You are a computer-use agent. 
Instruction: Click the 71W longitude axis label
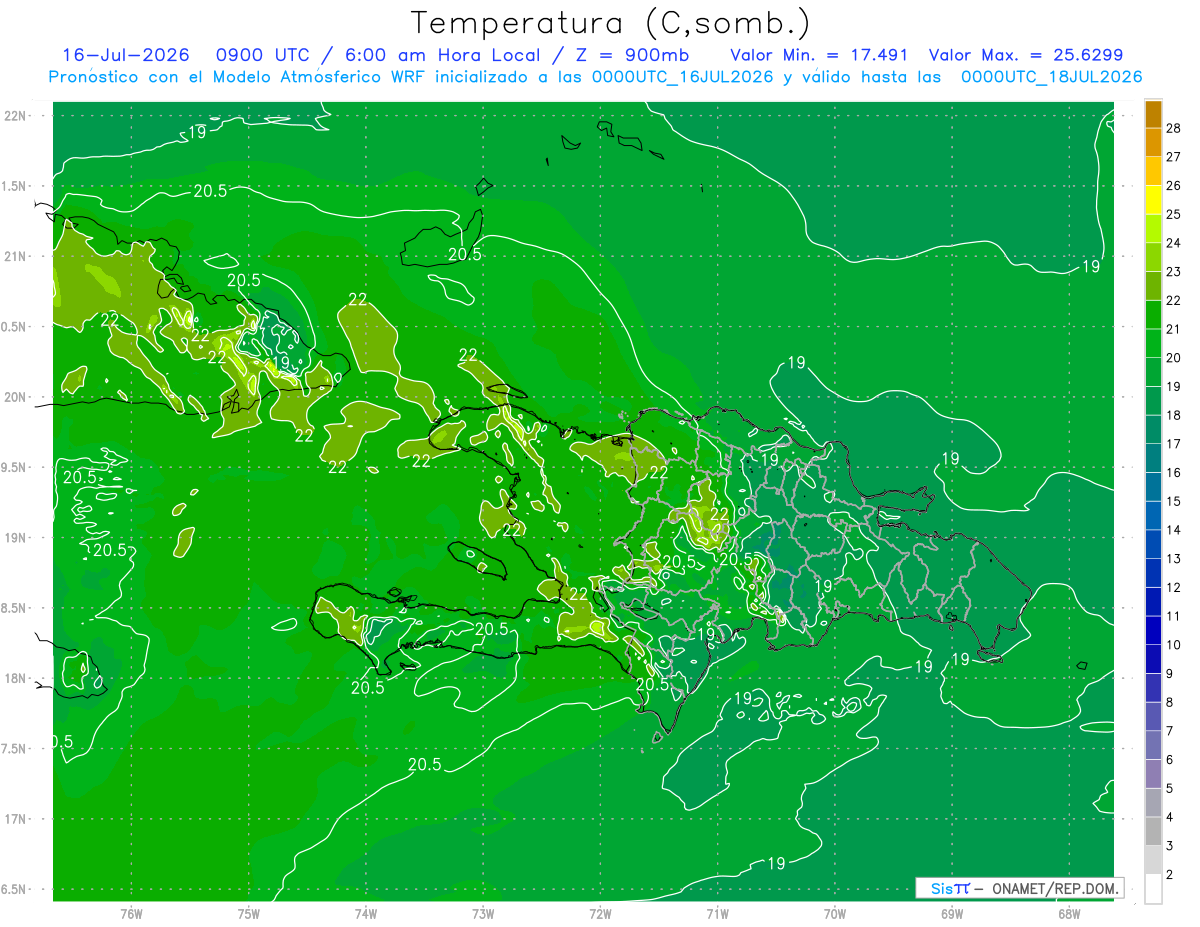pos(717,914)
